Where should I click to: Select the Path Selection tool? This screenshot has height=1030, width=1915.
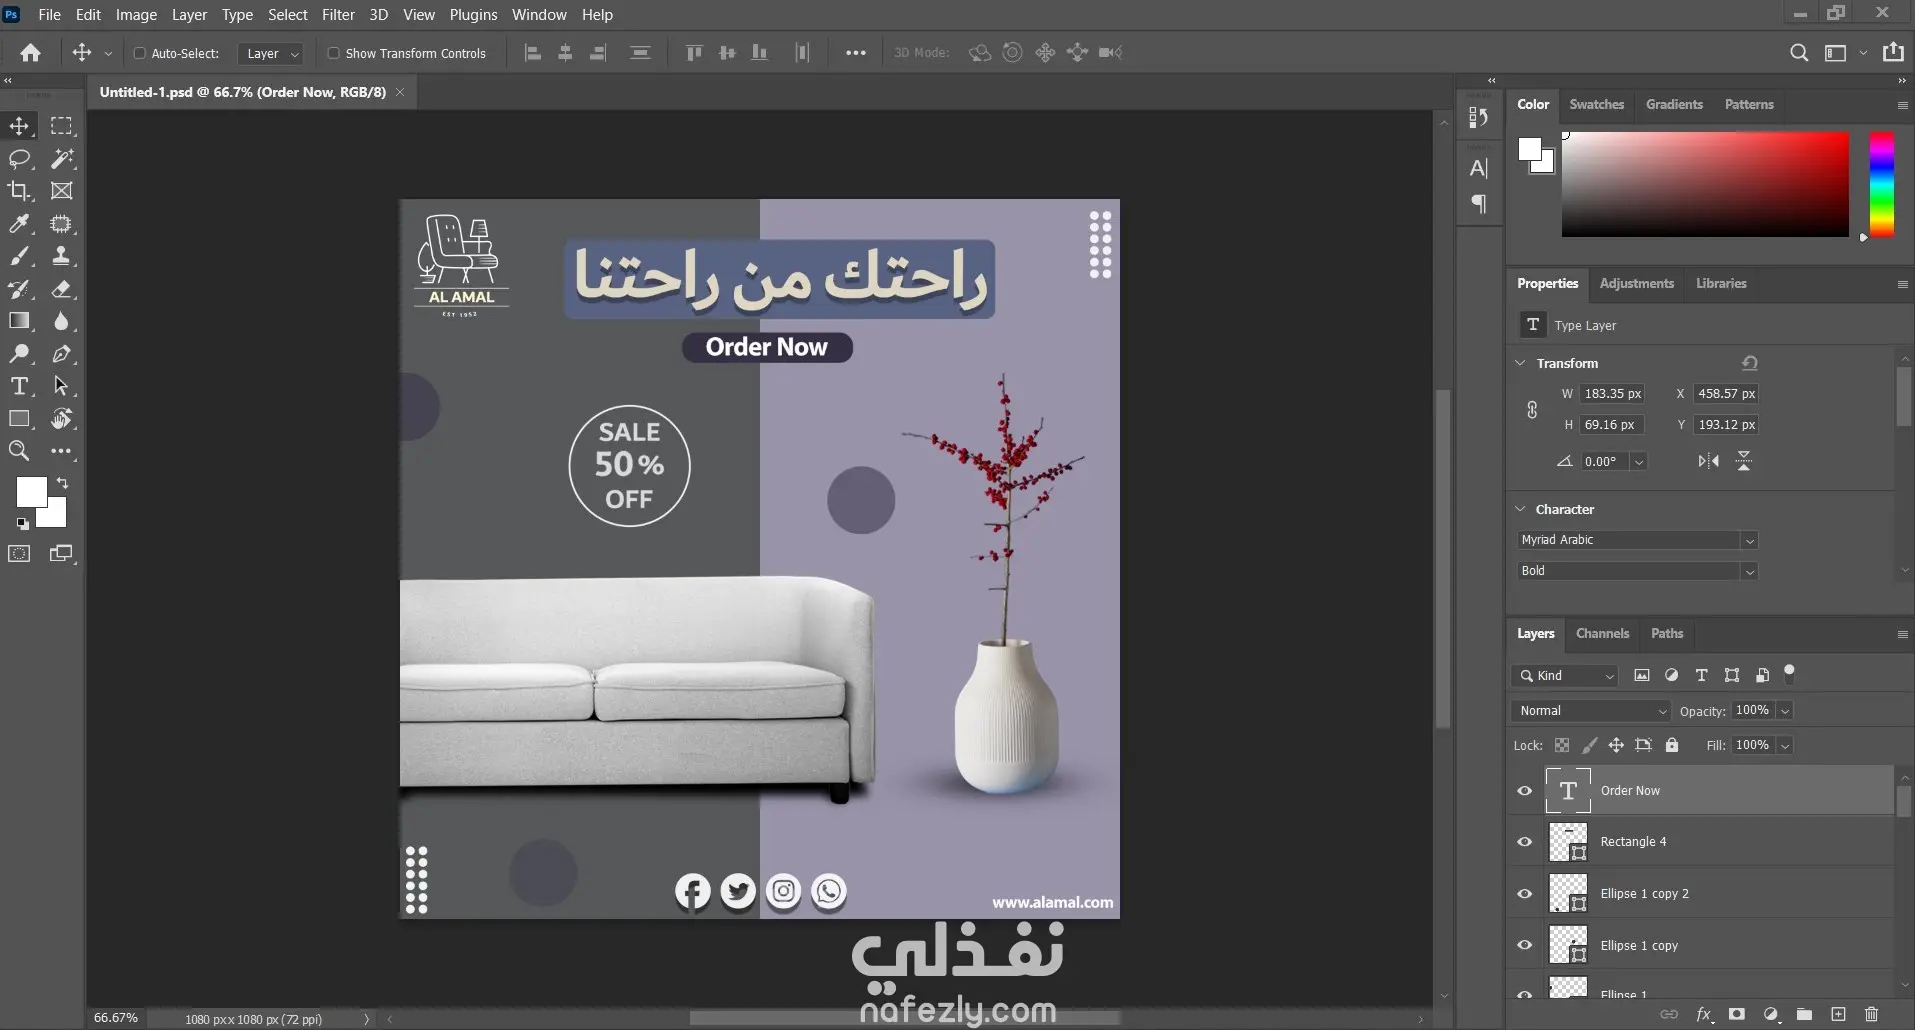point(62,386)
